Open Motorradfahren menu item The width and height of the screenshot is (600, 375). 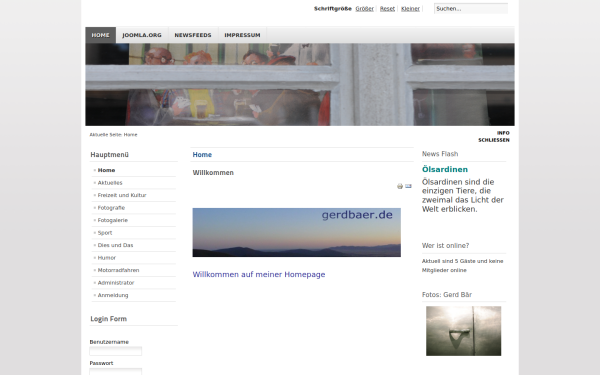tap(118, 270)
